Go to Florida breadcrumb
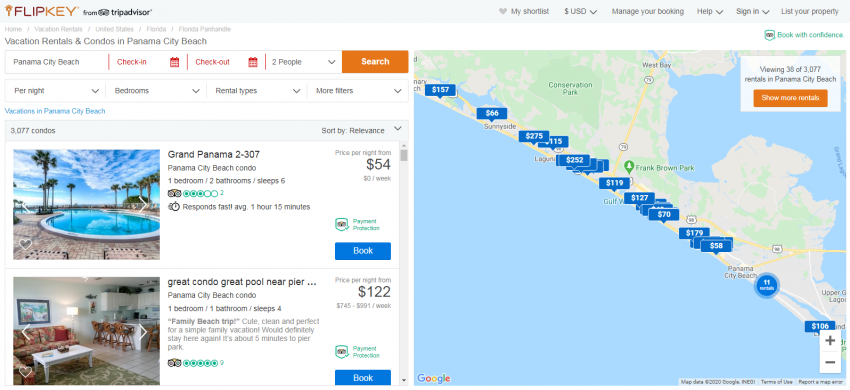Screen dimensions: 850x390 click(156, 29)
